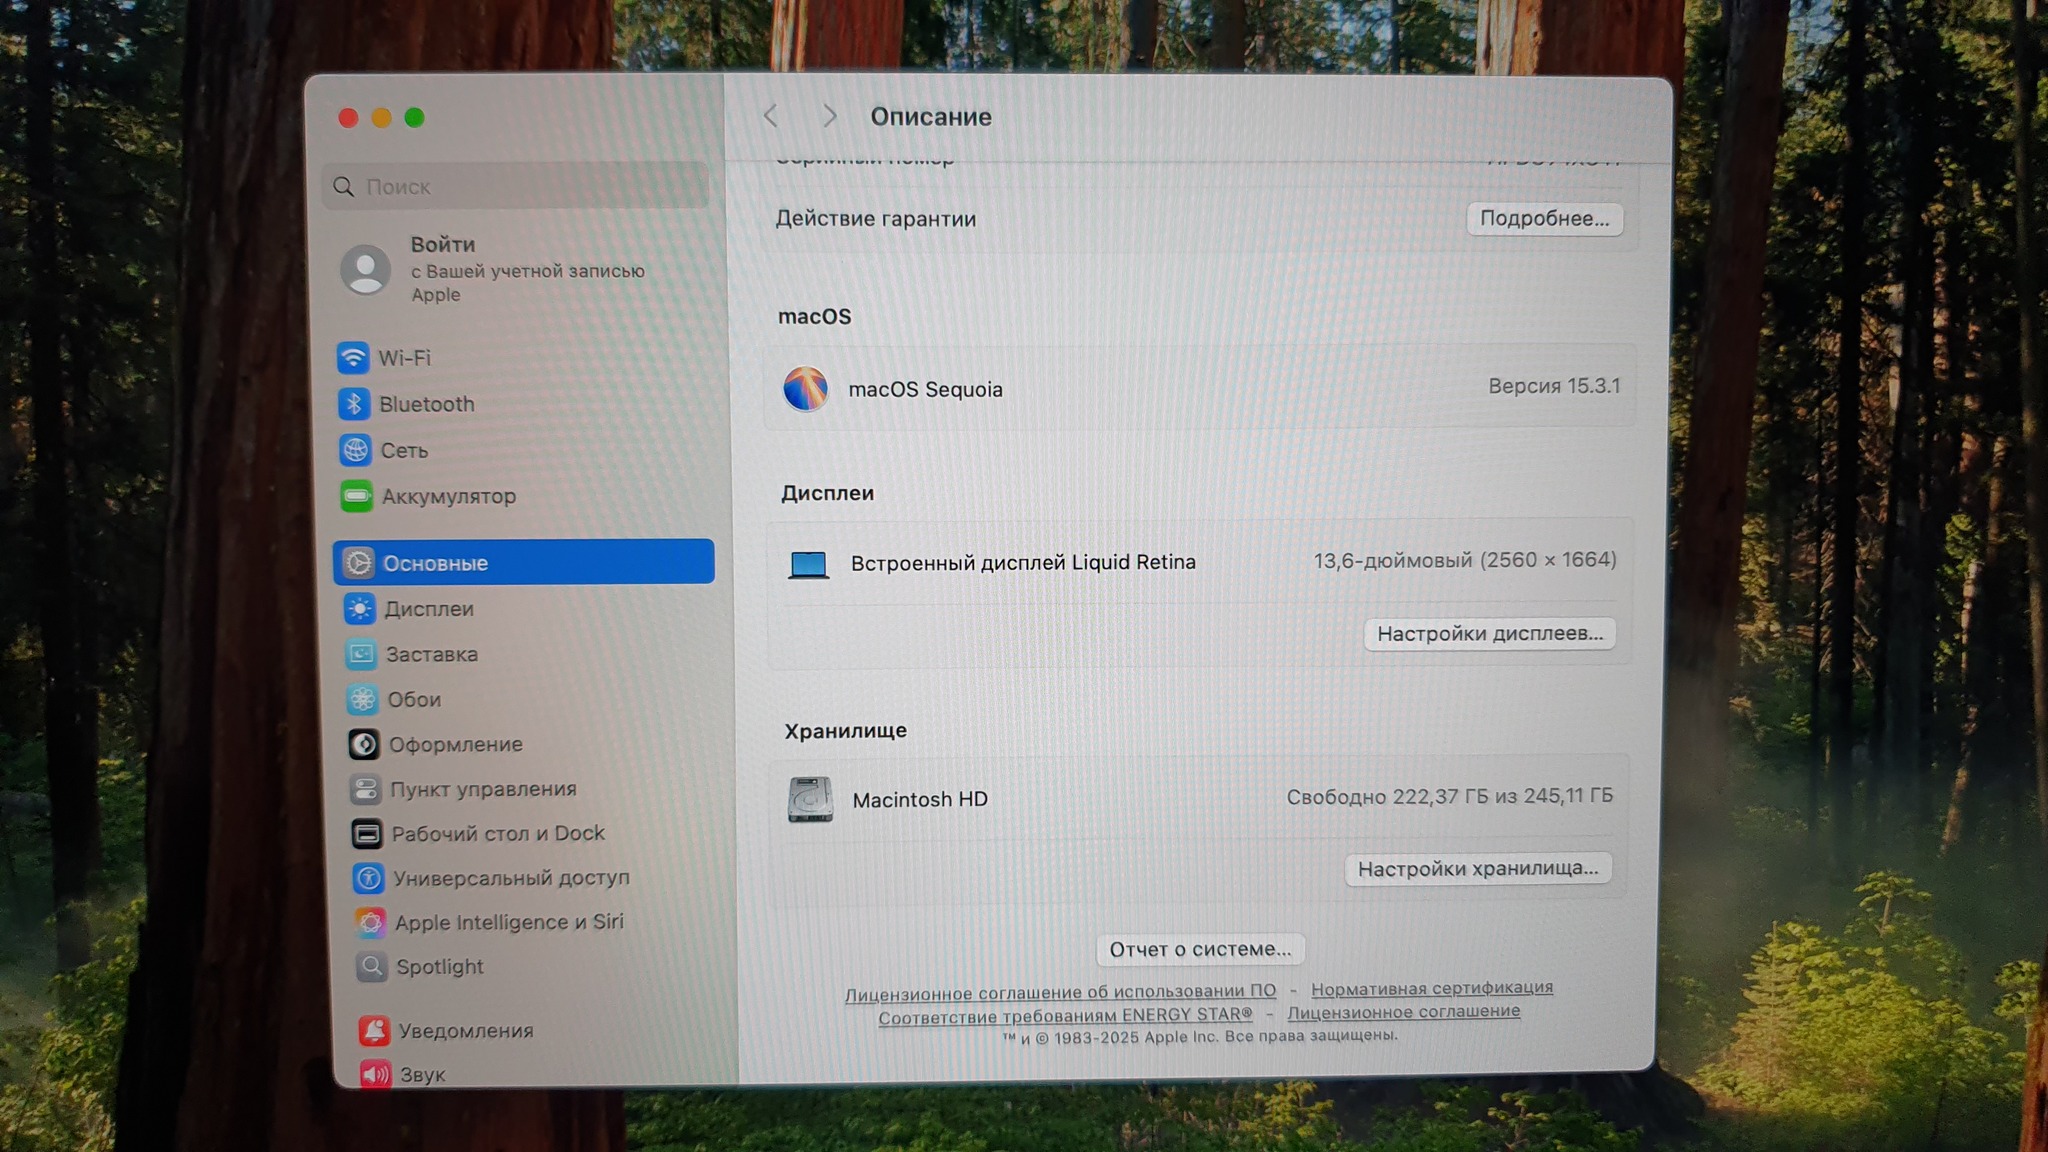
Task: Click the Wi-Fi icon in sidebar
Action: coord(352,357)
